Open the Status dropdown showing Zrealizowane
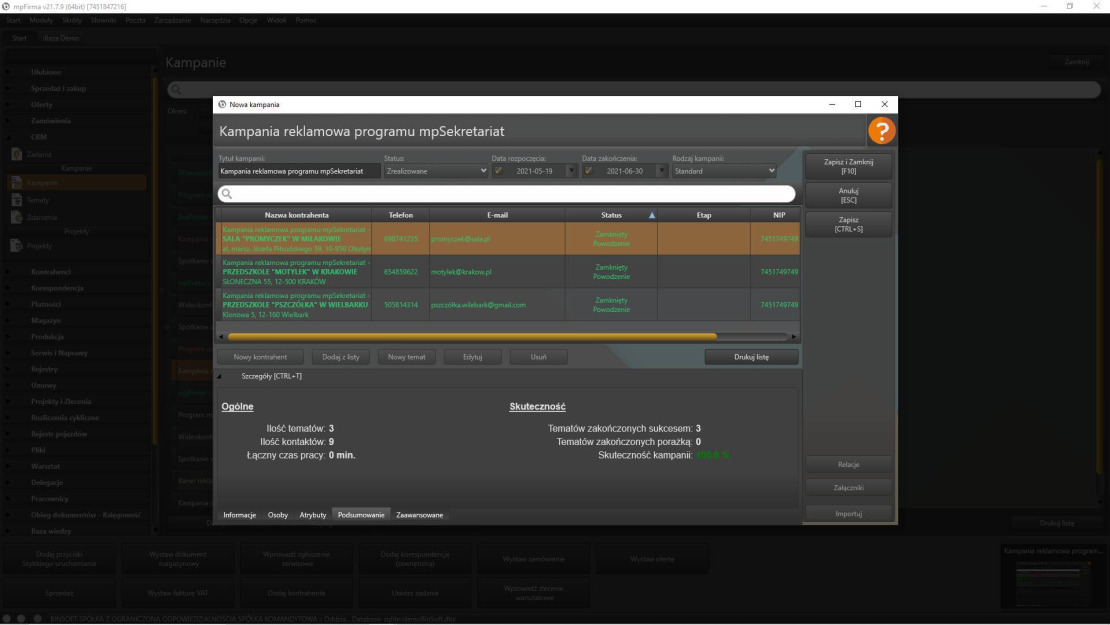Image resolution: width=1110 pixels, height=625 pixels. (436, 171)
